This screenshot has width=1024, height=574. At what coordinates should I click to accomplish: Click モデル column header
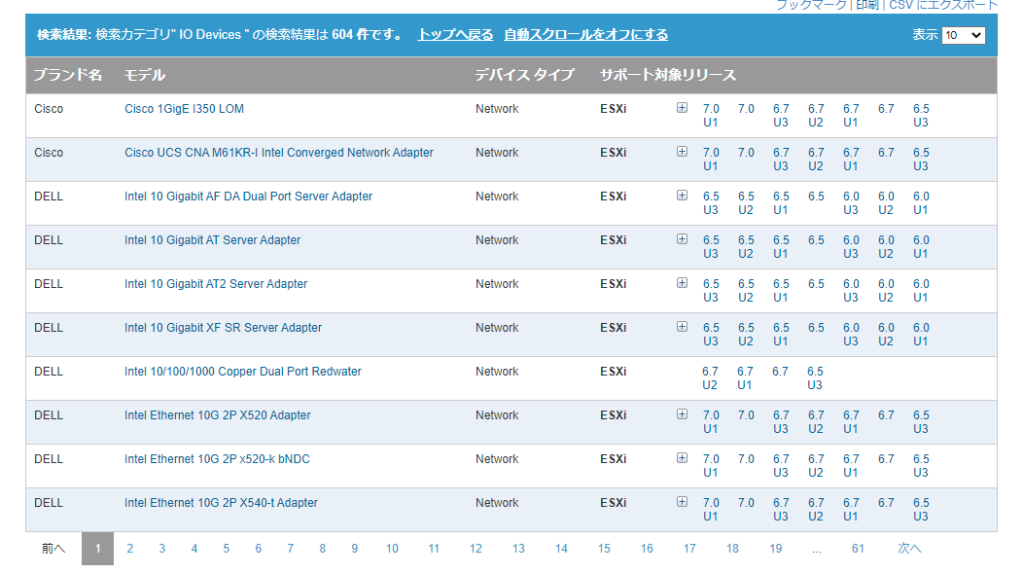pyautogui.click(x=145, y=75)
